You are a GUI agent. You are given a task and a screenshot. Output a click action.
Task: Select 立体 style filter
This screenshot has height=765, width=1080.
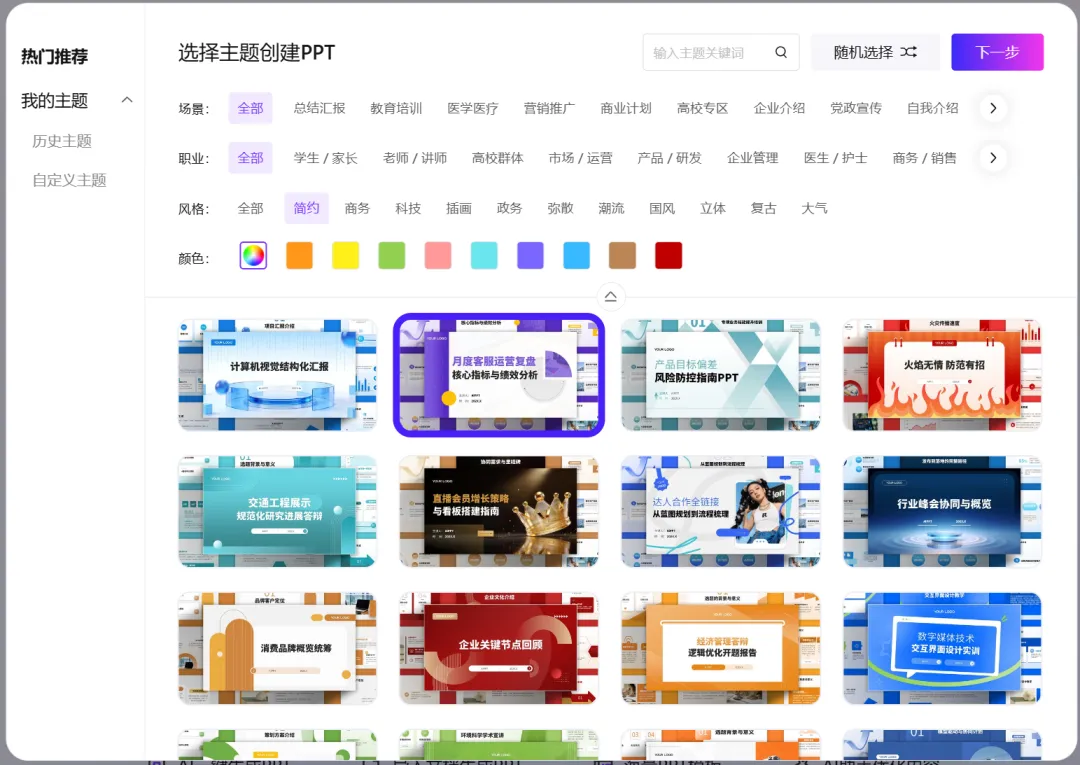point(713,209)
